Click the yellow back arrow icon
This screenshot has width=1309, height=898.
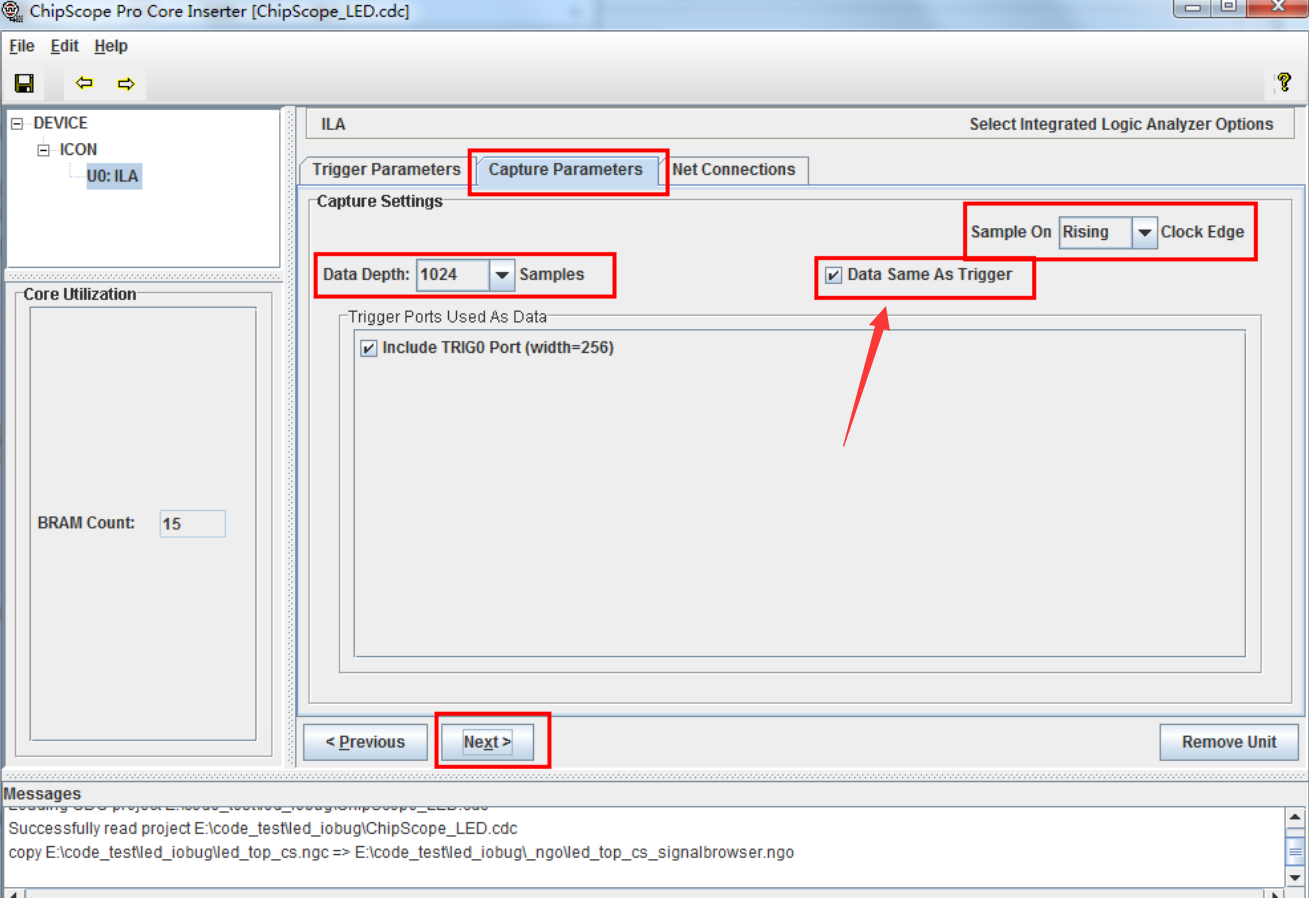tap(85, 83)
